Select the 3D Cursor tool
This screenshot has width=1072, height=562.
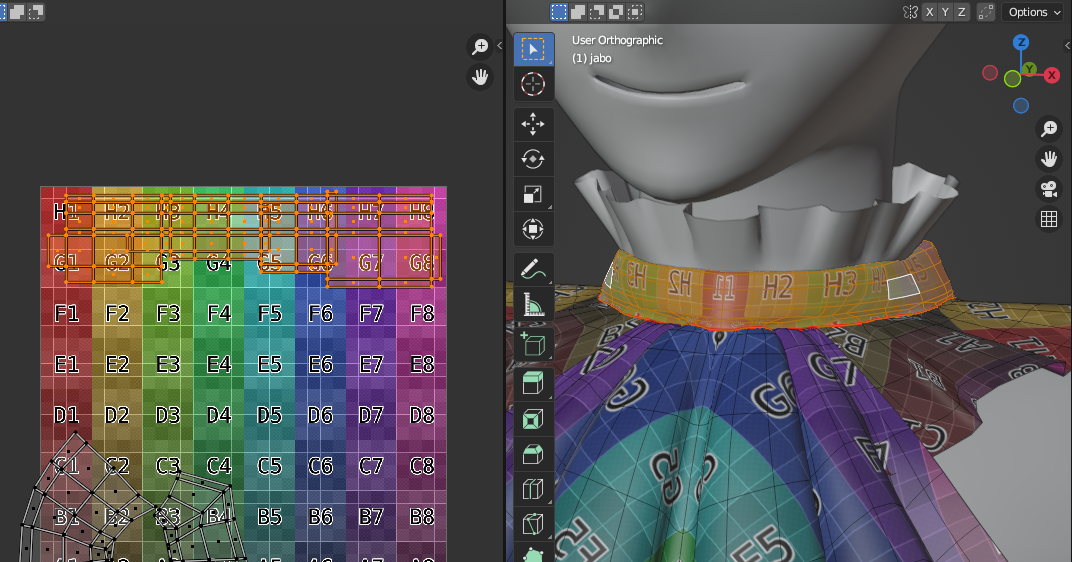(x=533, y=85)
